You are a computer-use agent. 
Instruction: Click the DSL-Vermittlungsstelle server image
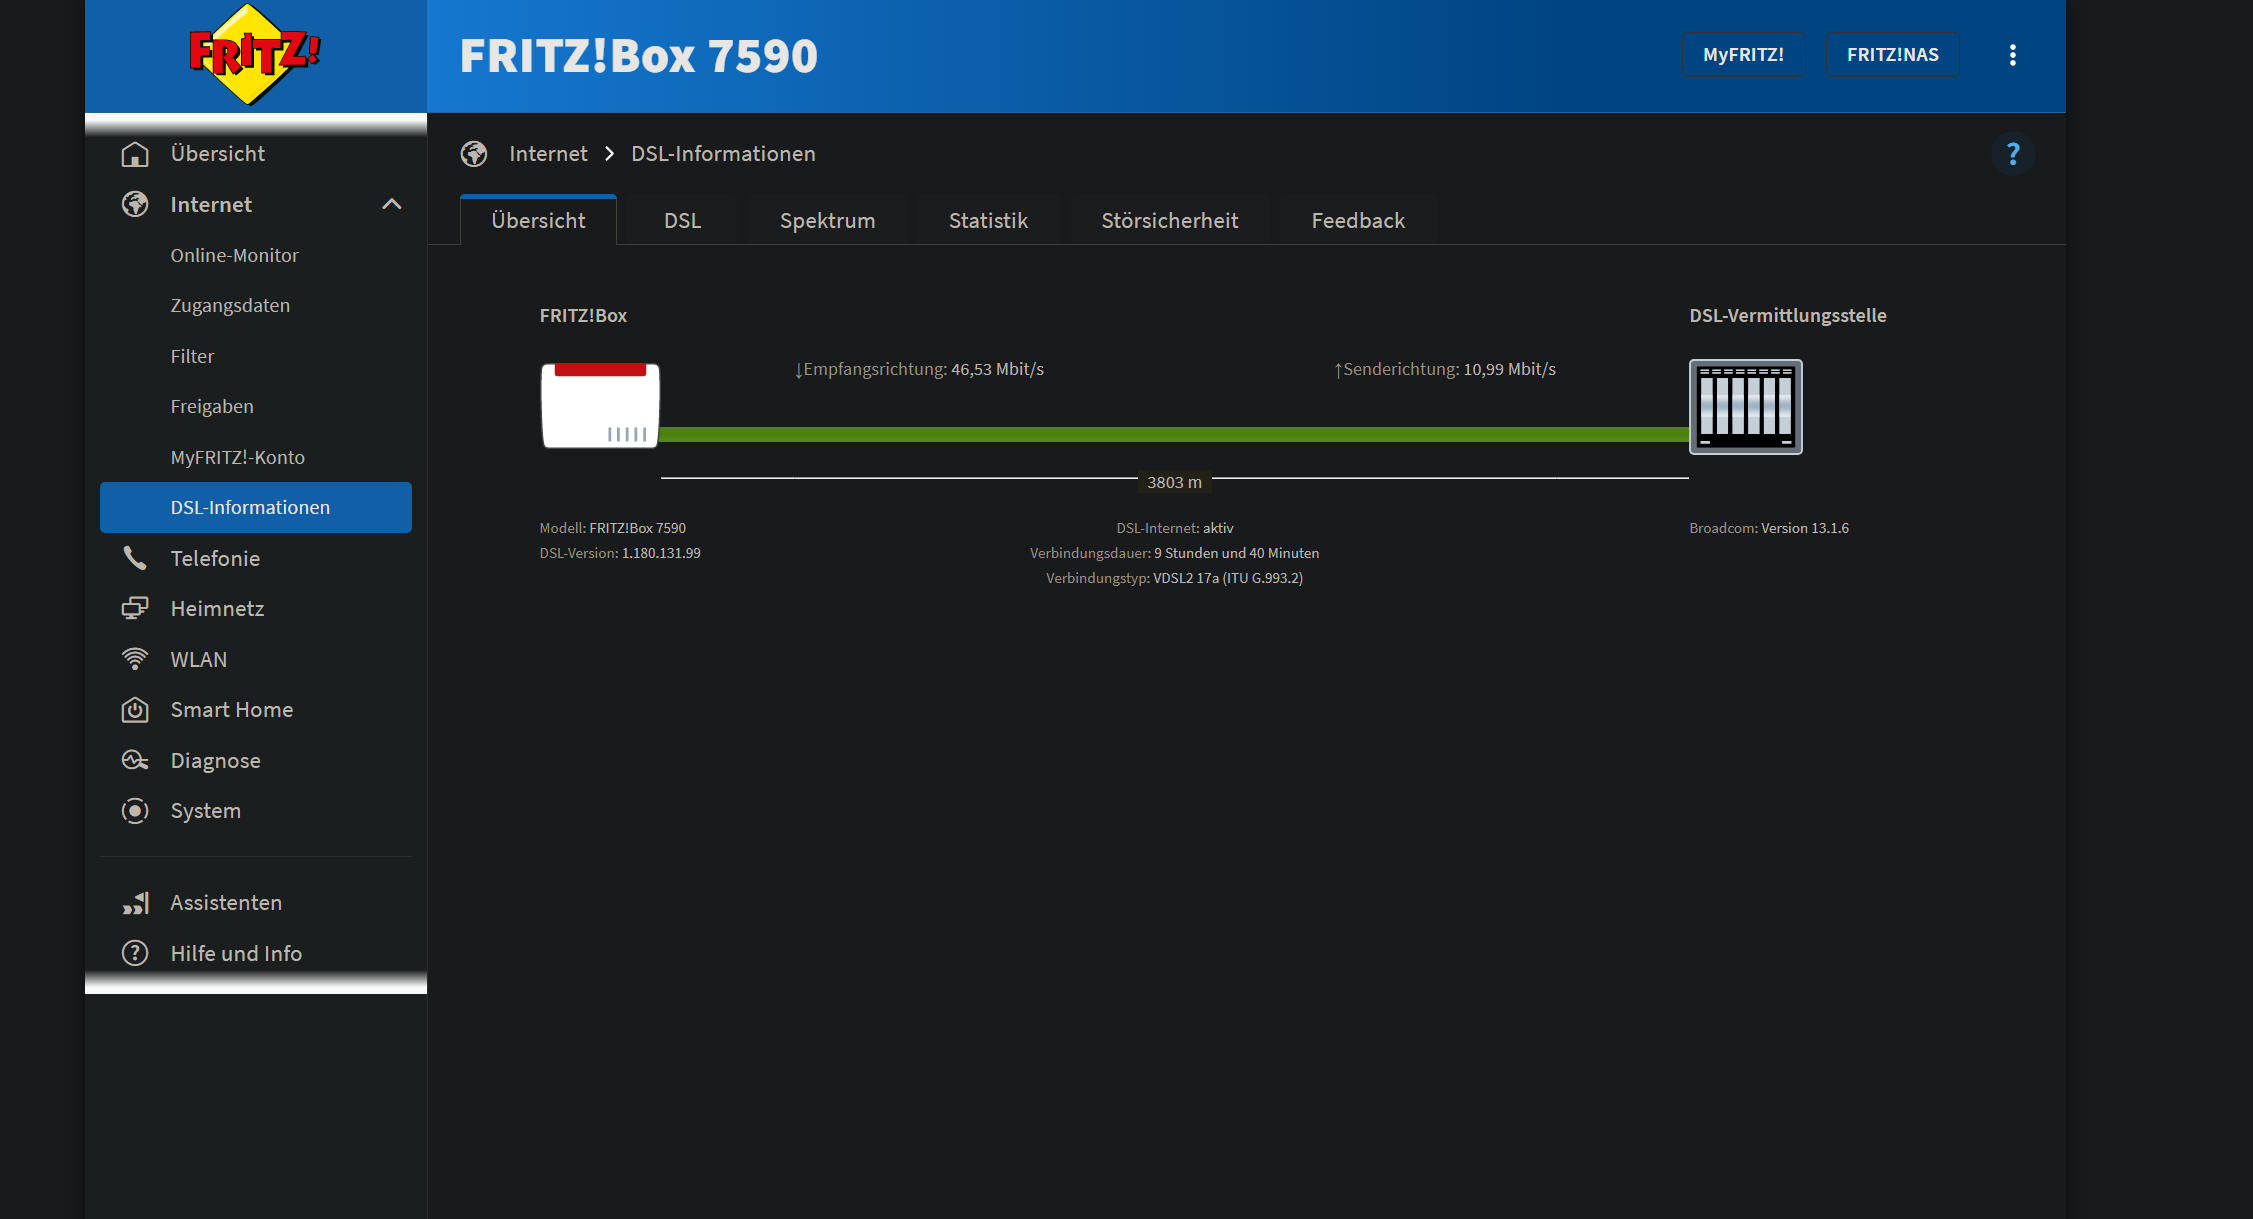tap(1746, 407)
